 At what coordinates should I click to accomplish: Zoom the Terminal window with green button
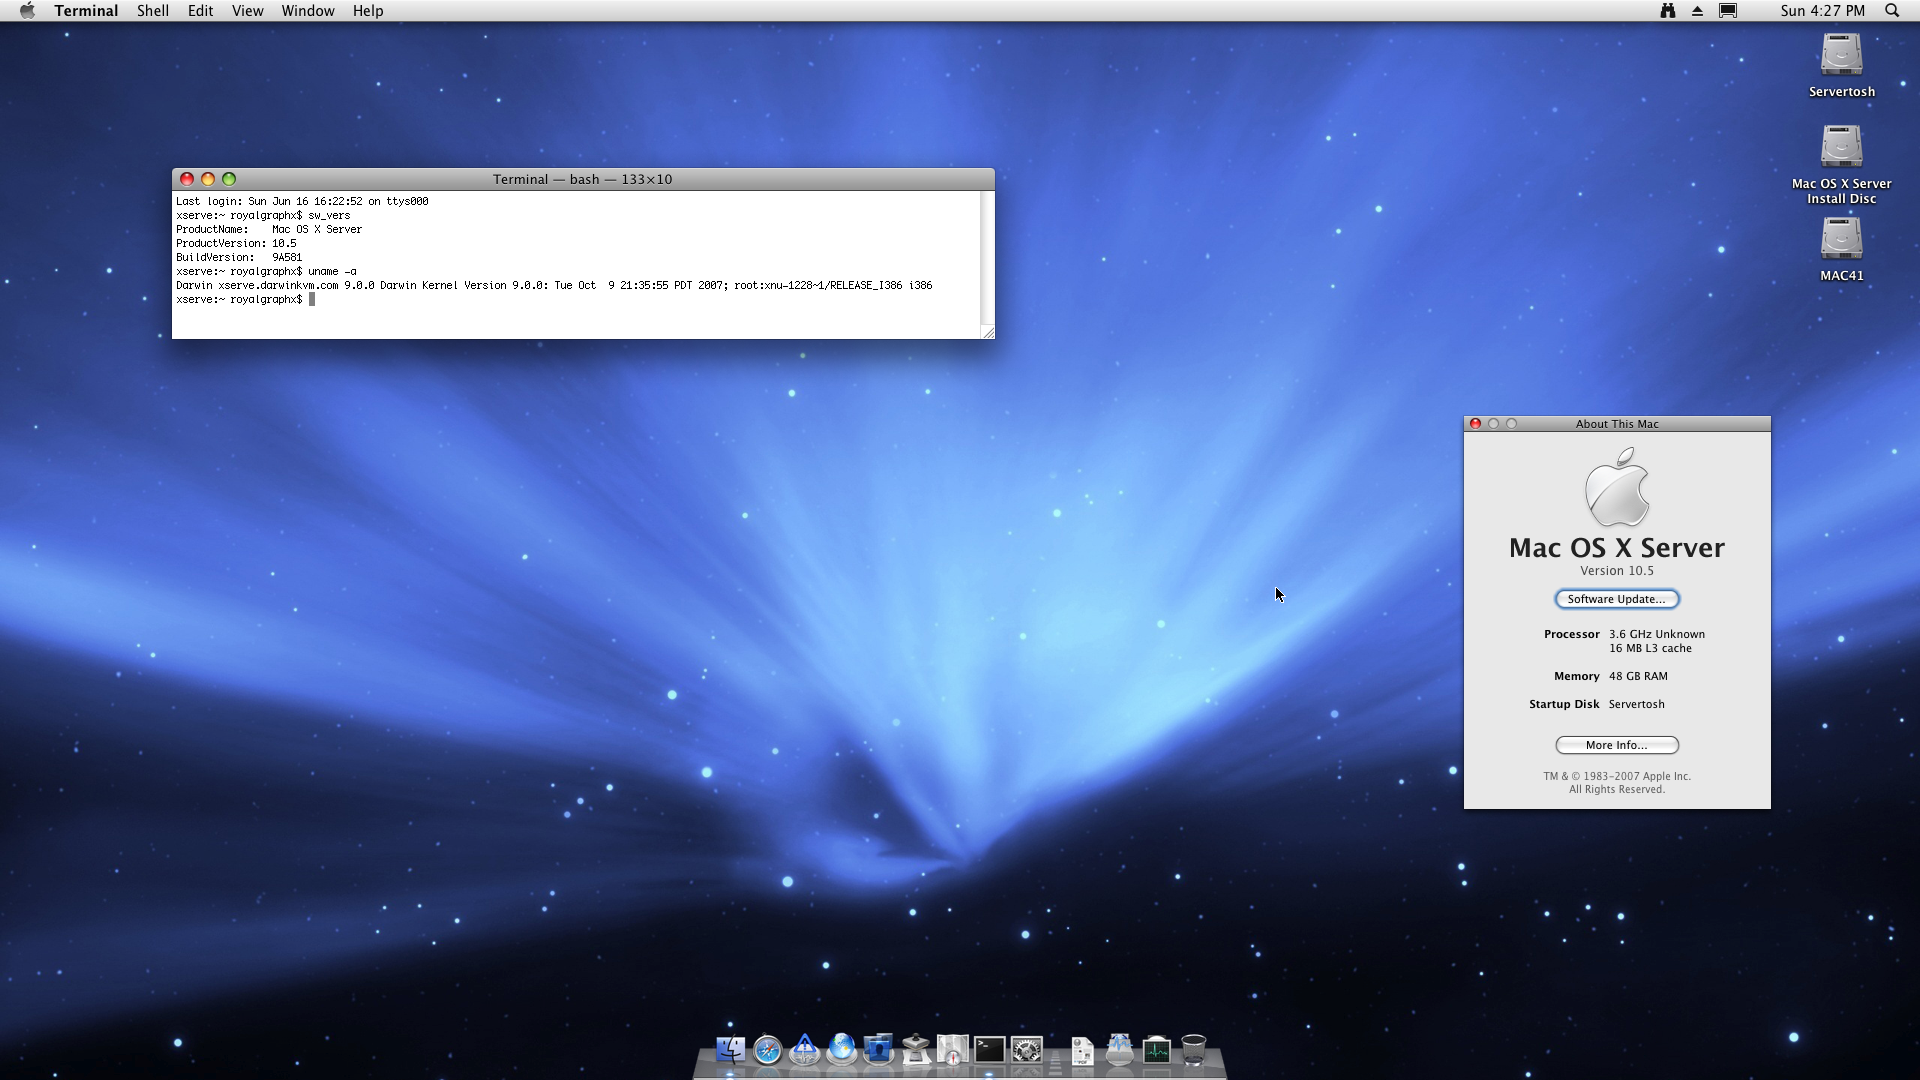229,179
